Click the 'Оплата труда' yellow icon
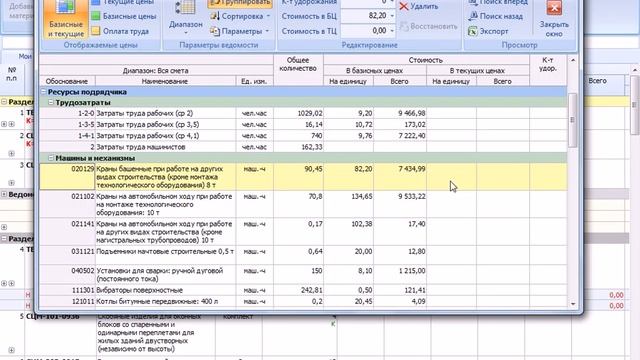Viewport: 640px width, 360px height. (x=96, y=31)
